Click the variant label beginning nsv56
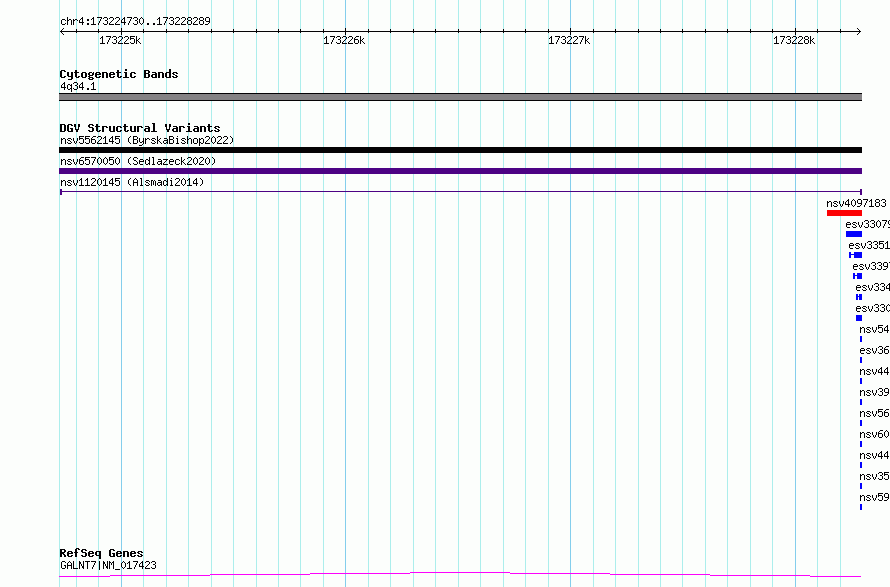The width and height of the screenshot is (890, 587). 874,413
